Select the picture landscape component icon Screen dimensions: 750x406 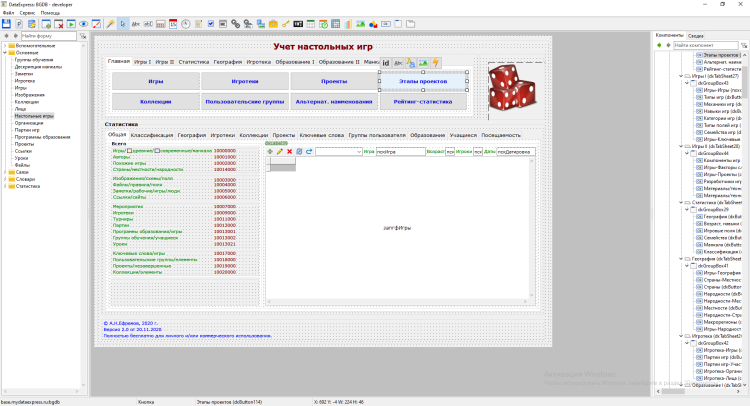(x=361, y=24)
